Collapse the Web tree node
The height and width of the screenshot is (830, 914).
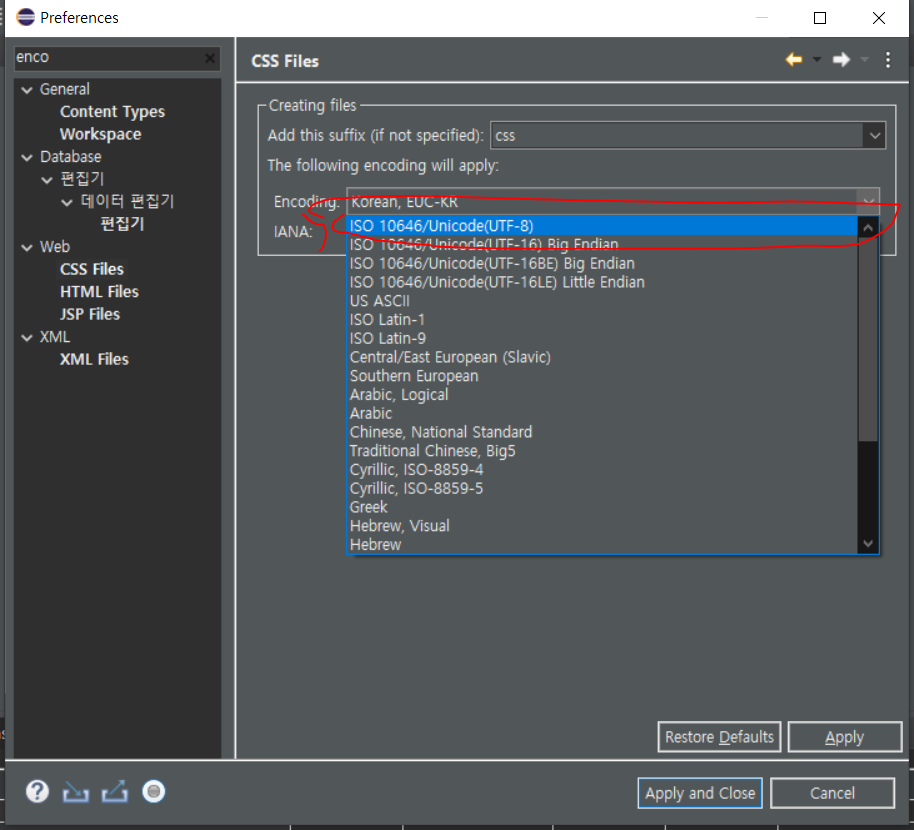point(27,248)
